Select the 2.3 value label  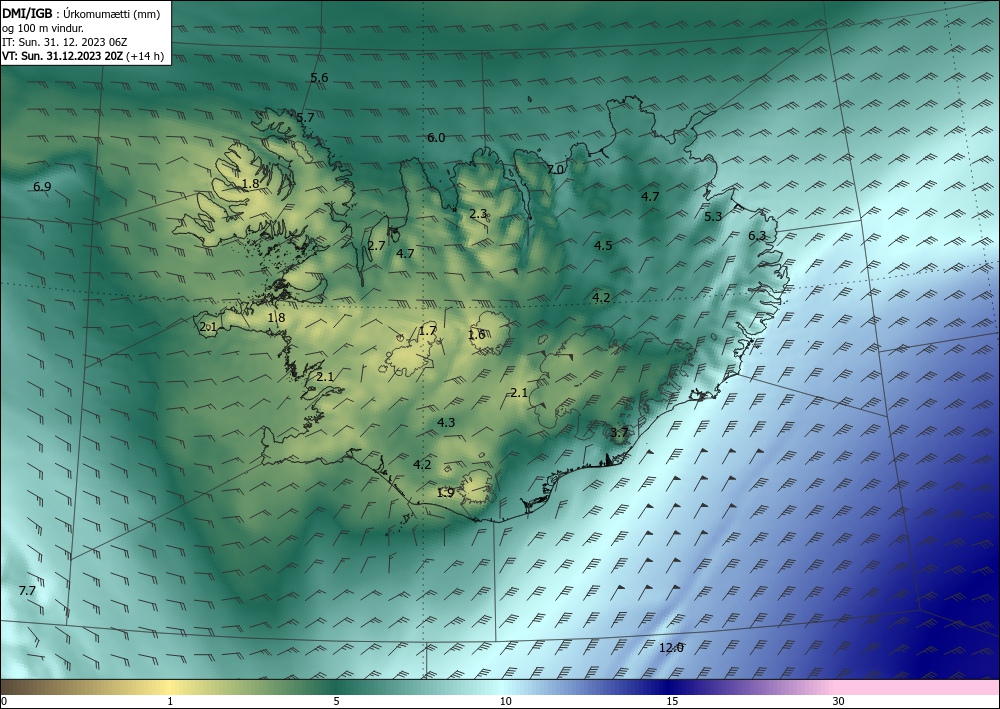pos(478,214)
